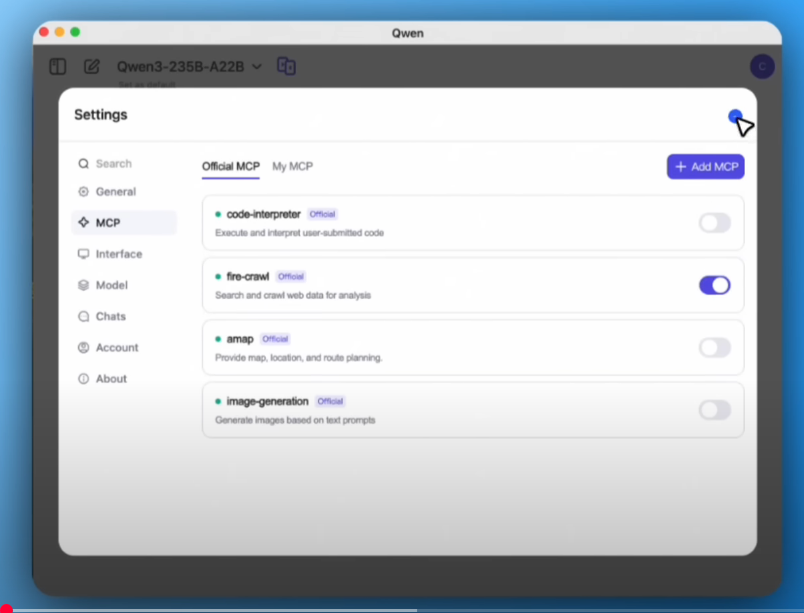The width and height of the screenshot is (804, 613).
Task: Click the amap name text
Action: pyautogui.click(x=240, y=339)
